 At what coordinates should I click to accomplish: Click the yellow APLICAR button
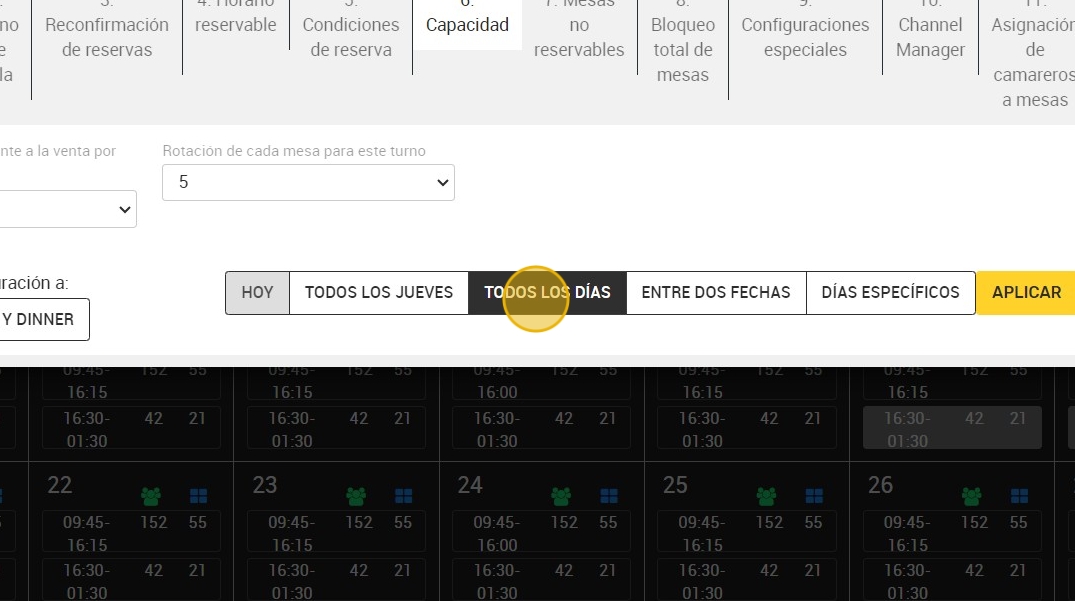point(1026,293)
